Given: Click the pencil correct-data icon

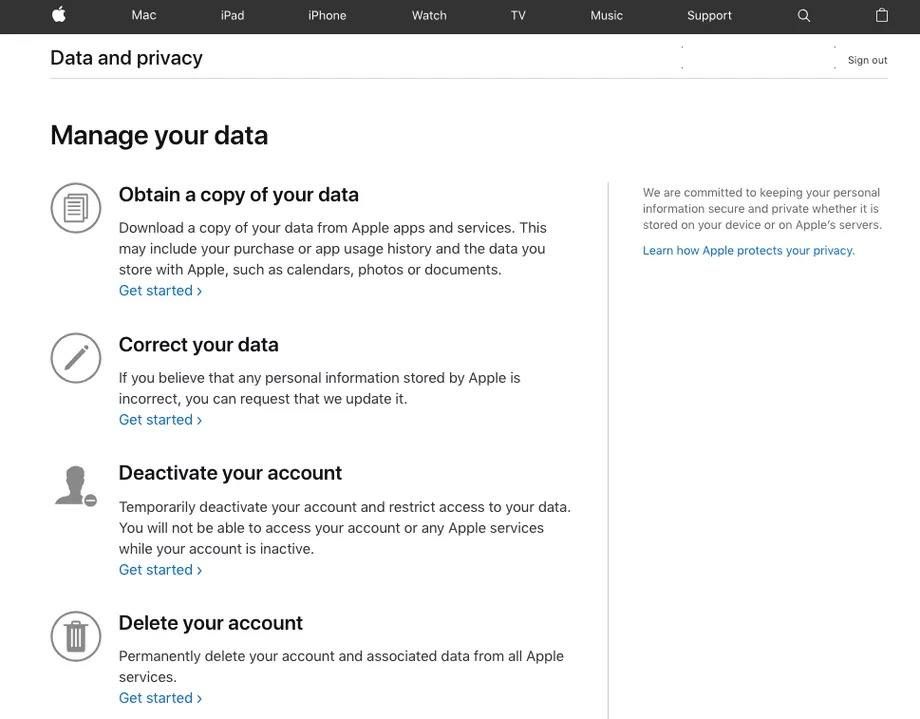Looking at the screenshot, I should pos(76,358).
